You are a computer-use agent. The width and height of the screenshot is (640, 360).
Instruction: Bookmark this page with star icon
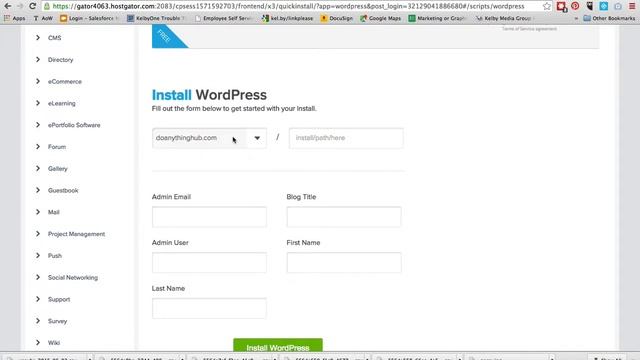pos(547,6)
